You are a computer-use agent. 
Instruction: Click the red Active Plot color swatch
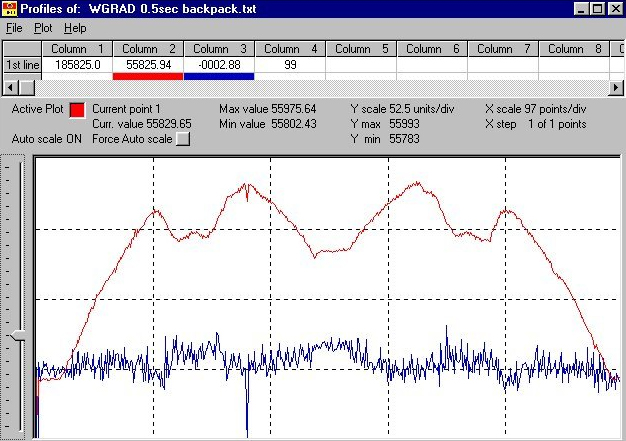click(x=77, y=110)
